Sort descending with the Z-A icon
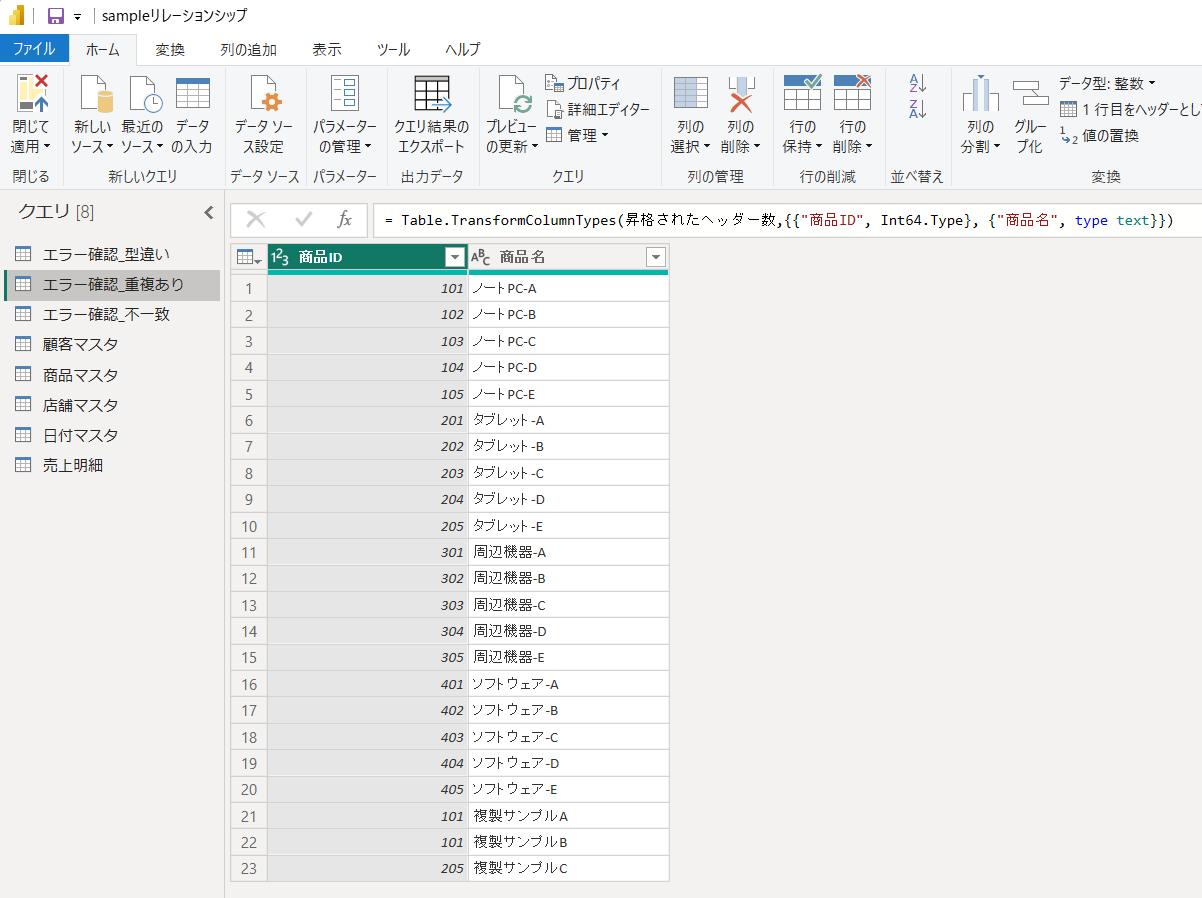Screen dimensions: 1202x898 coord(917,108)
